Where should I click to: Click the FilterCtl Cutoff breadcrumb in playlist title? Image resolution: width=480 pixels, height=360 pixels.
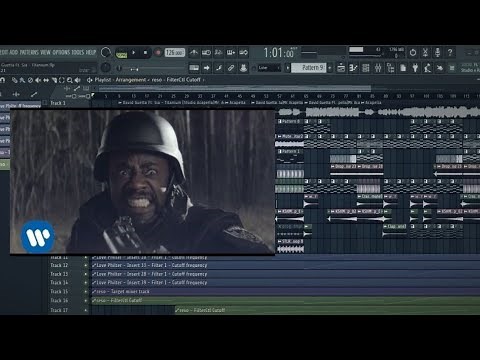tap(184, 80)
